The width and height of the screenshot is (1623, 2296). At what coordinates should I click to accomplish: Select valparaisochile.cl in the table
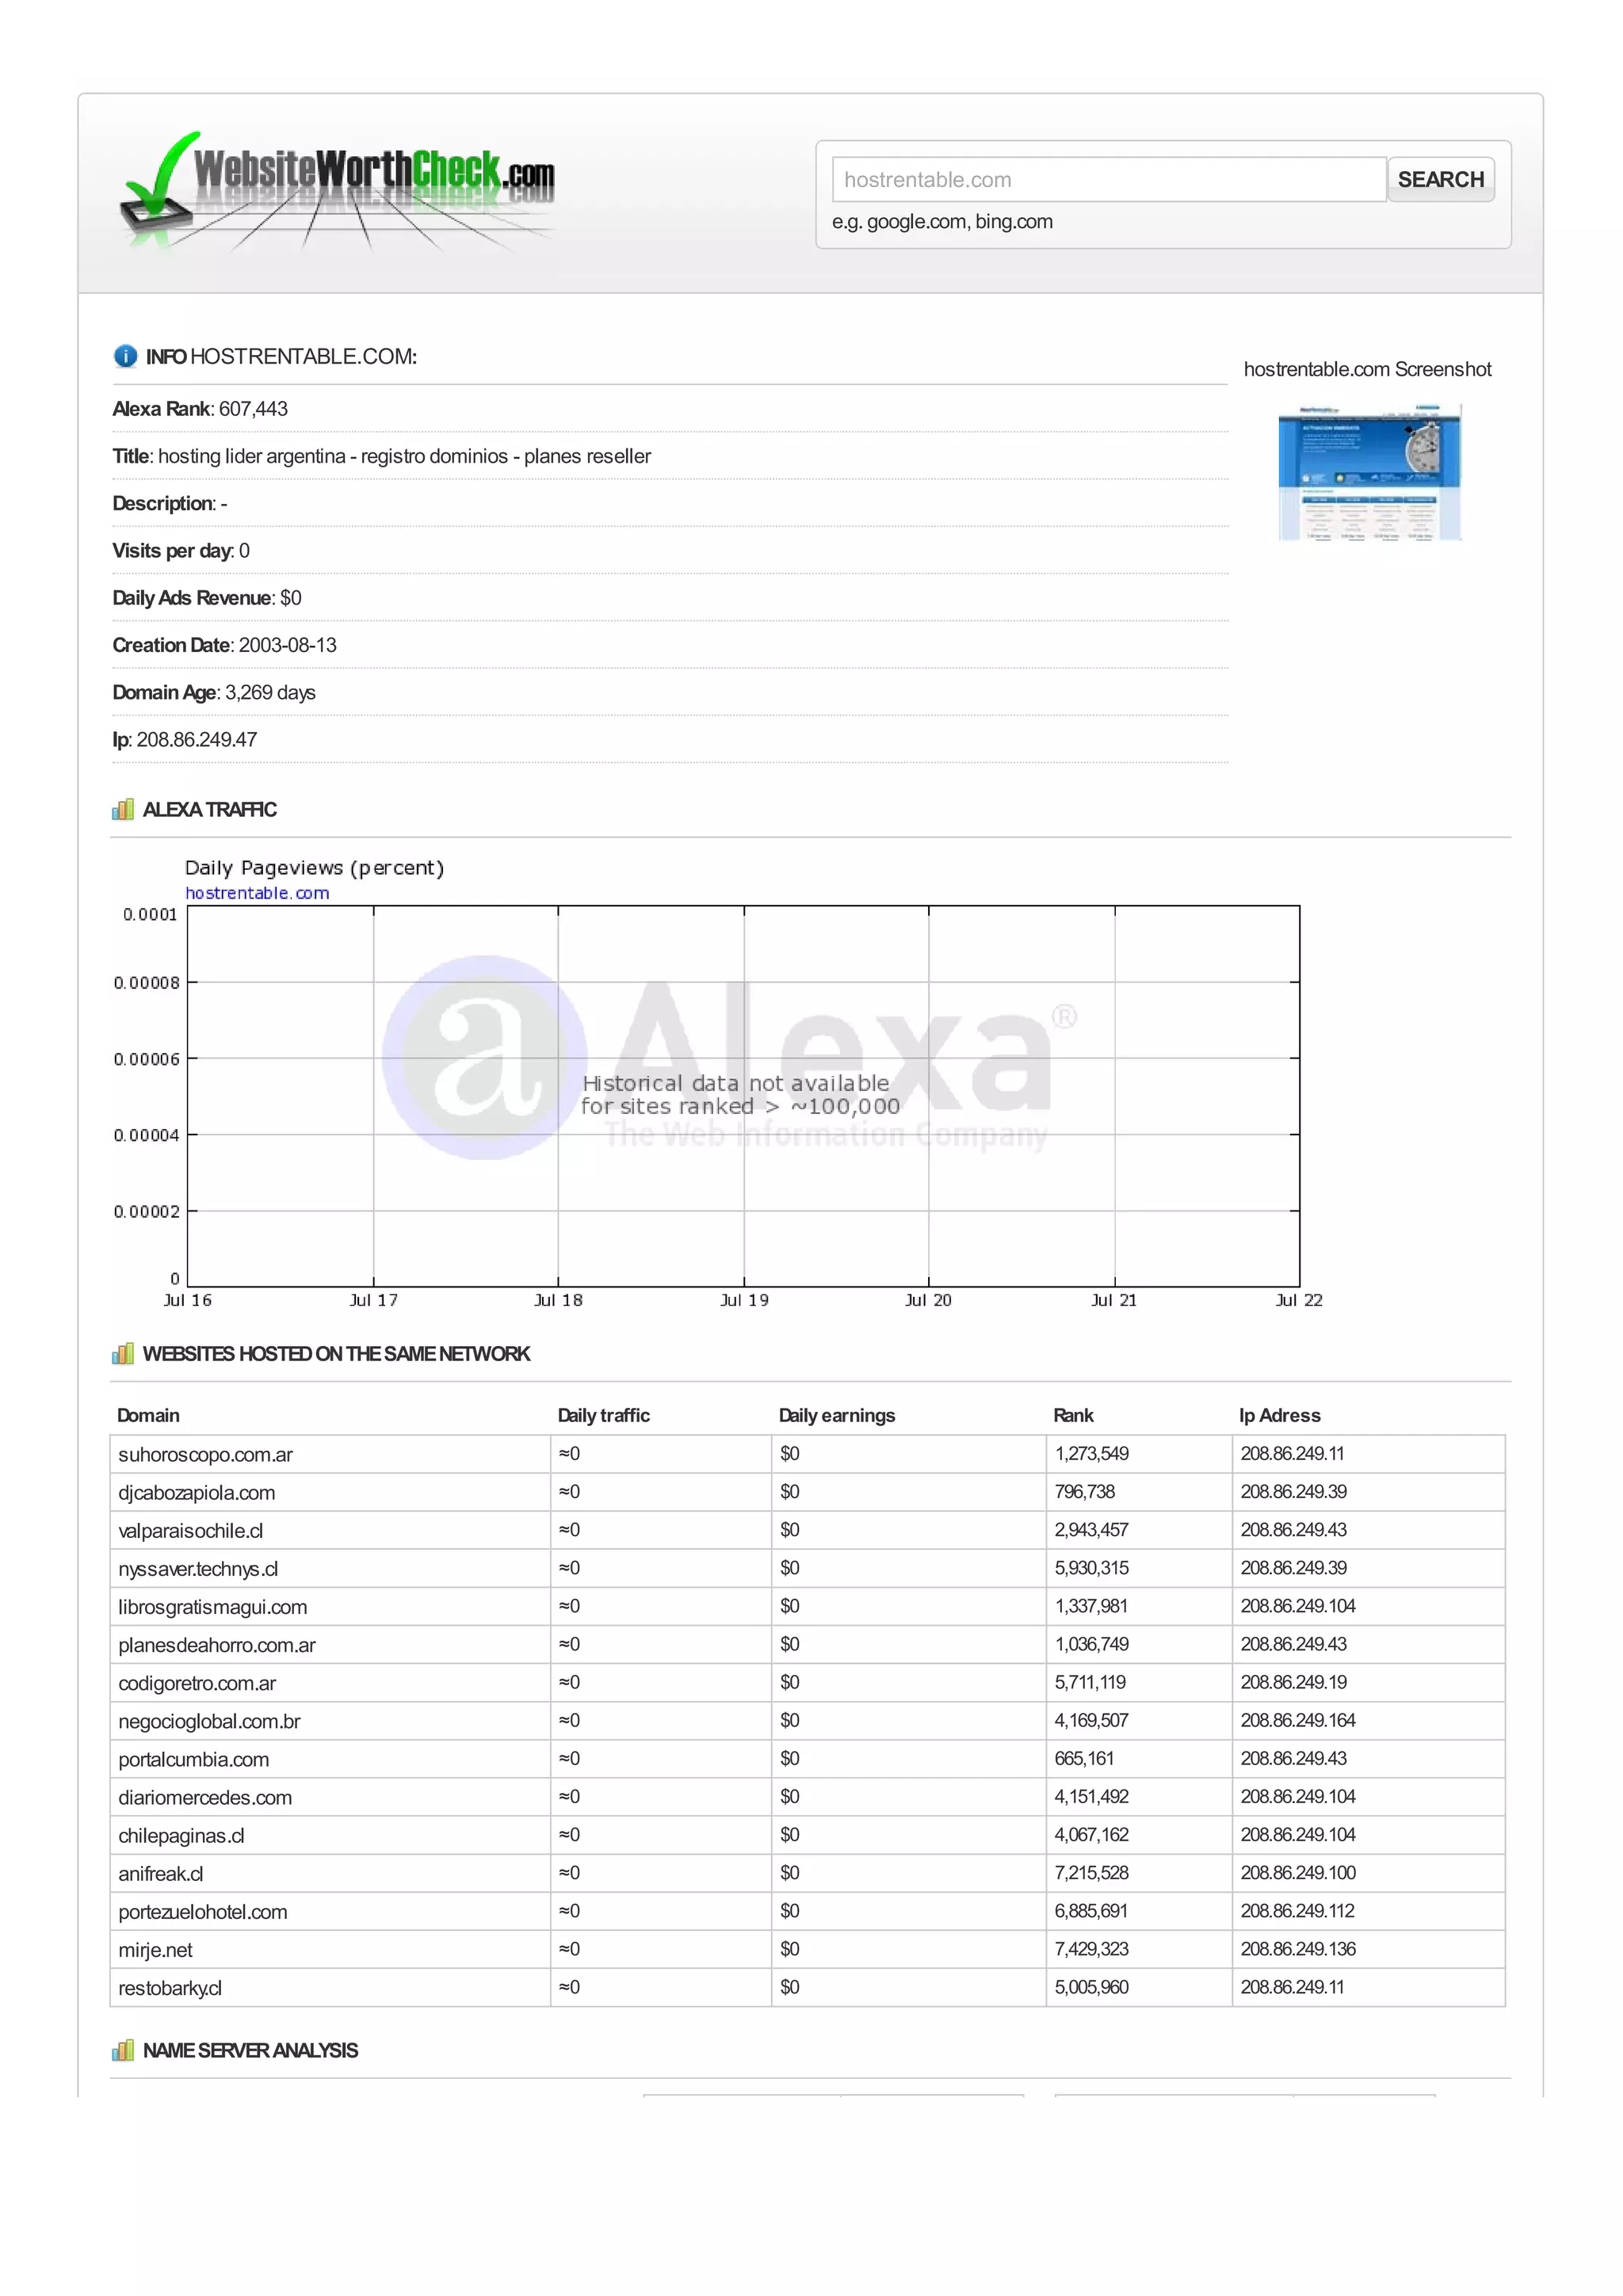(x=190, y=1530)
